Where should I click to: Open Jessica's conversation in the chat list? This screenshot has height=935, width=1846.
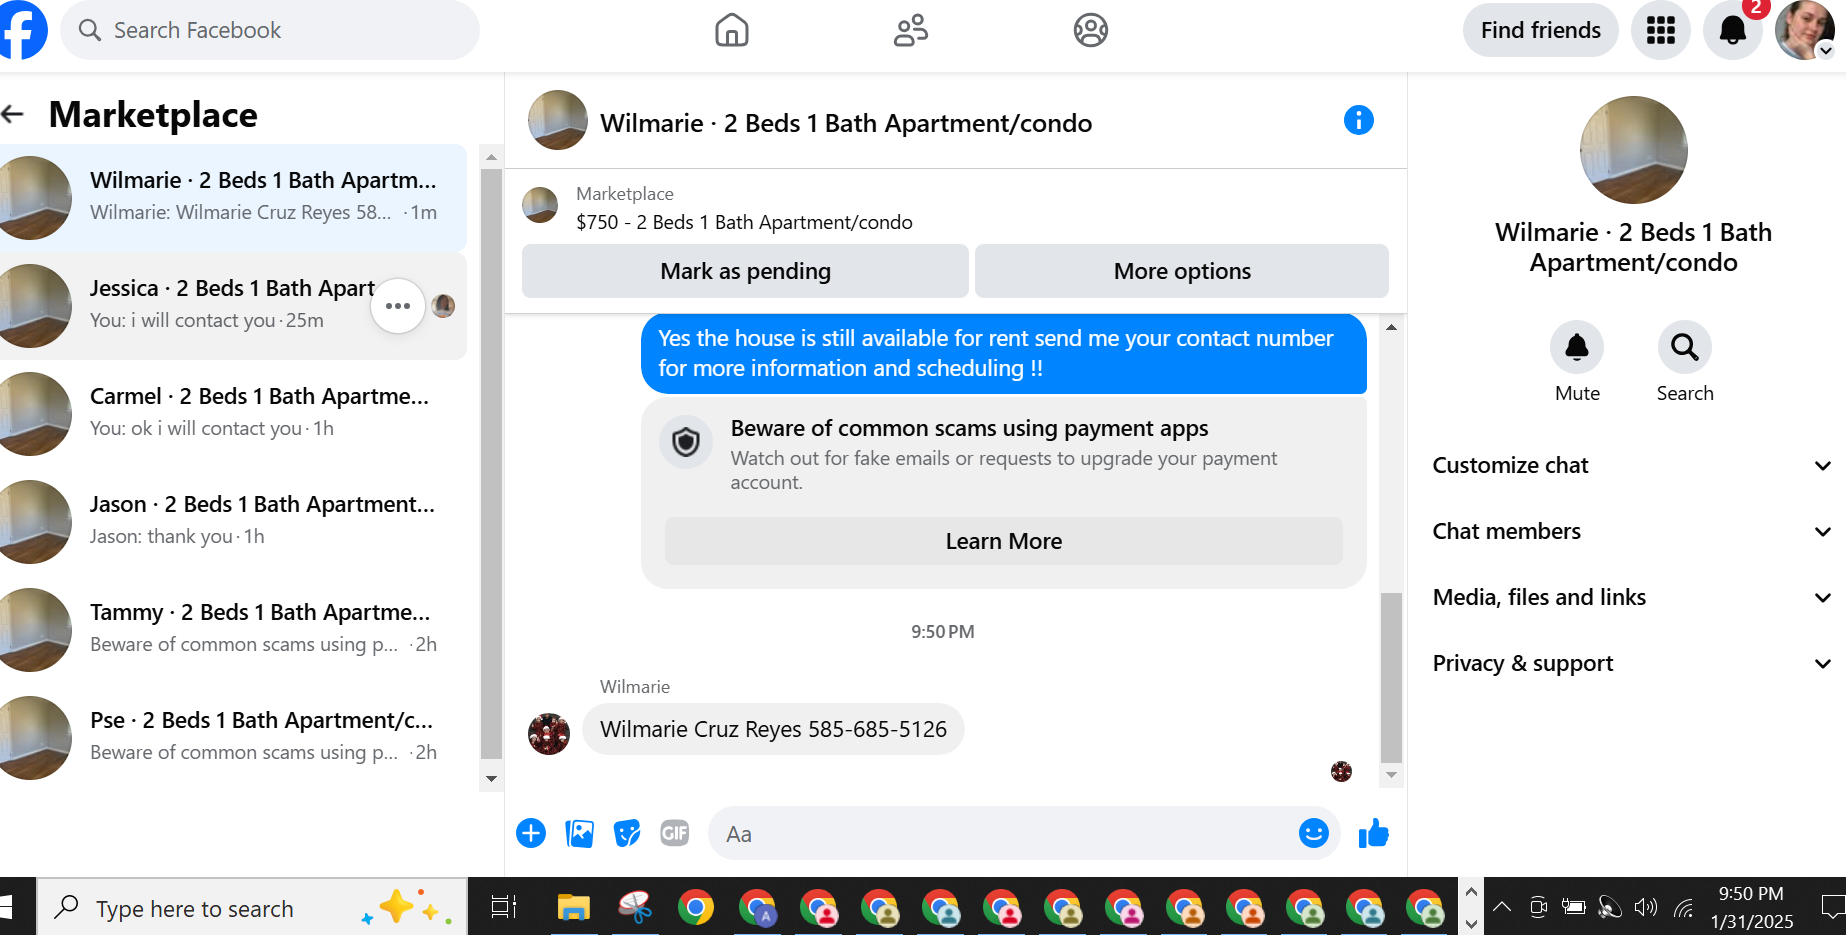(x=233, y=305)
